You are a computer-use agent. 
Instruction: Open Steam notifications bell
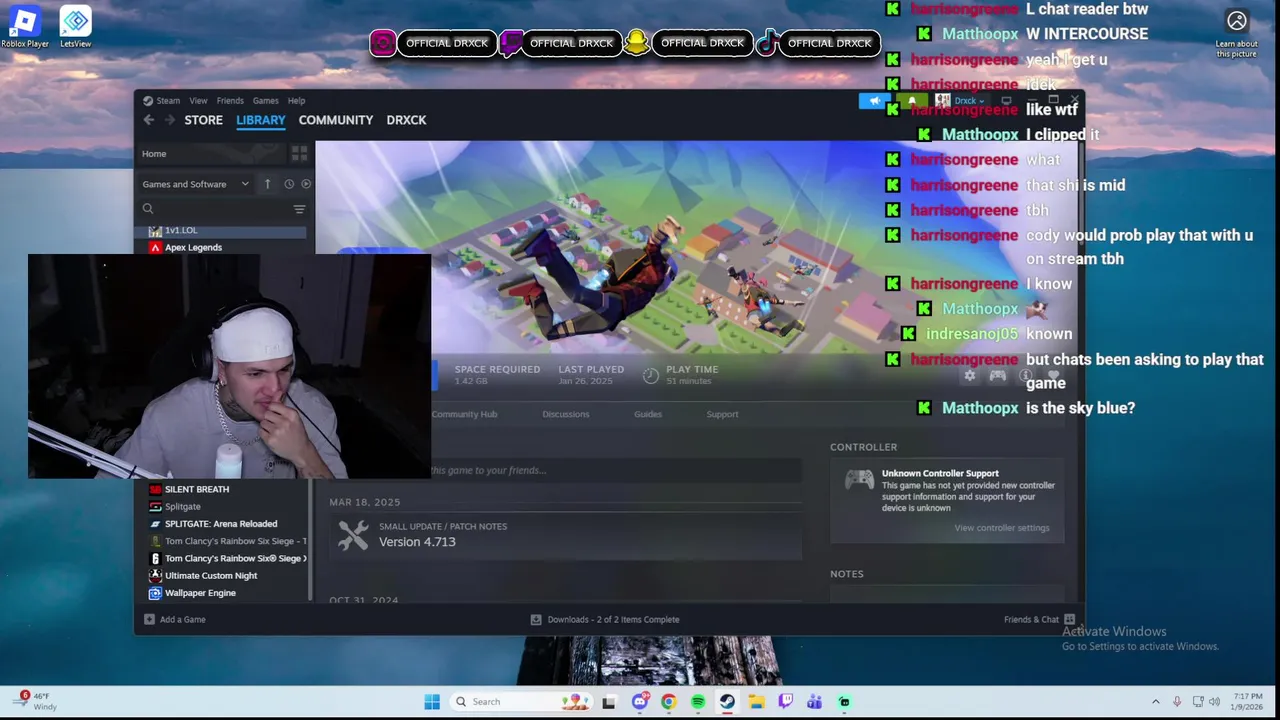(911, 101)
